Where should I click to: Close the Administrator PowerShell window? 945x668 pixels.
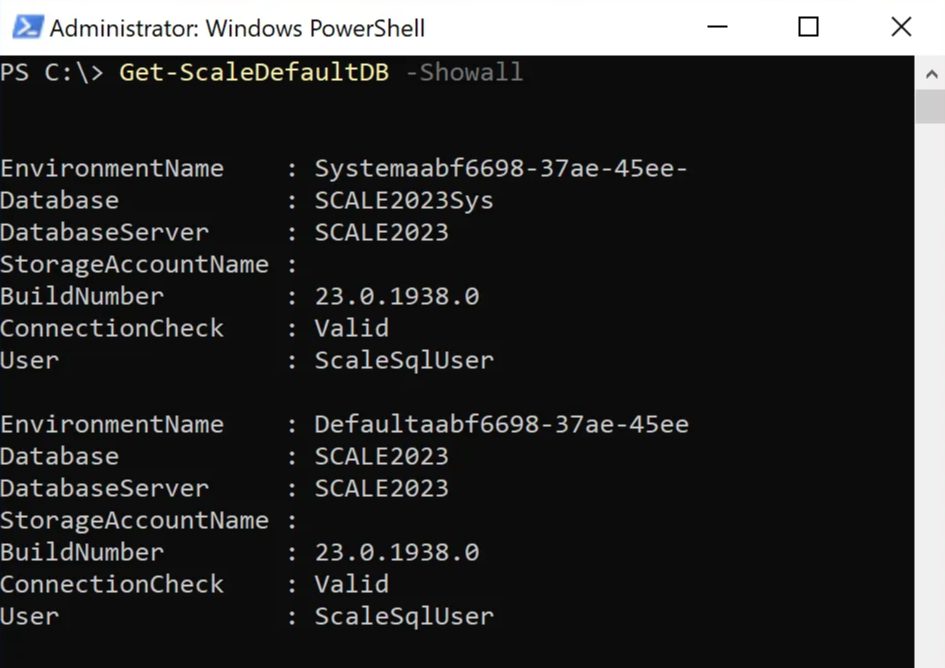pyautogui.click(x=900, y=28)
